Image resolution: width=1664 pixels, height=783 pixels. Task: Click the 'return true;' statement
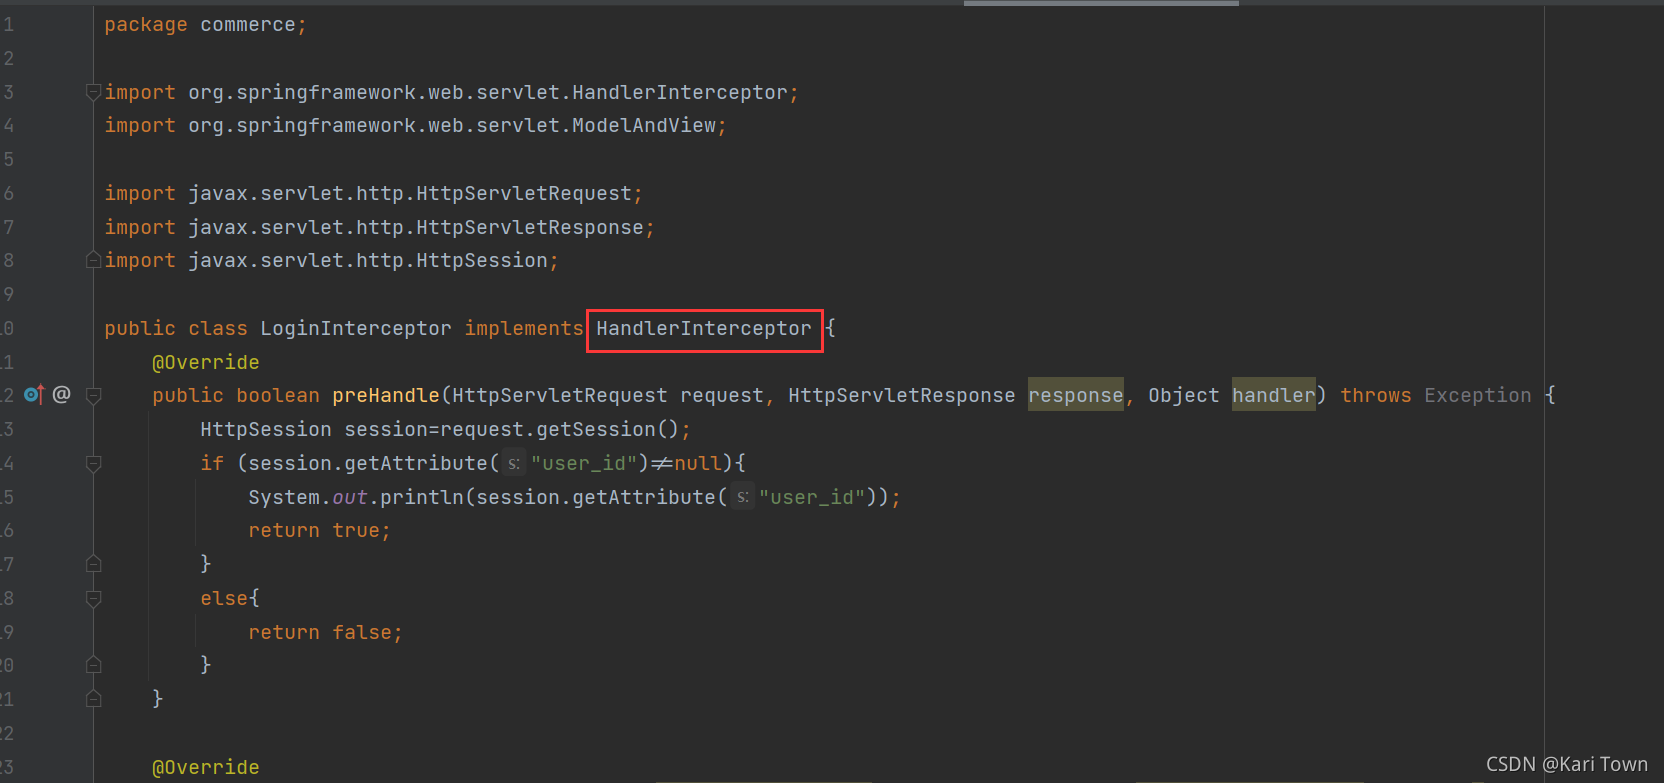coord(319,531)
